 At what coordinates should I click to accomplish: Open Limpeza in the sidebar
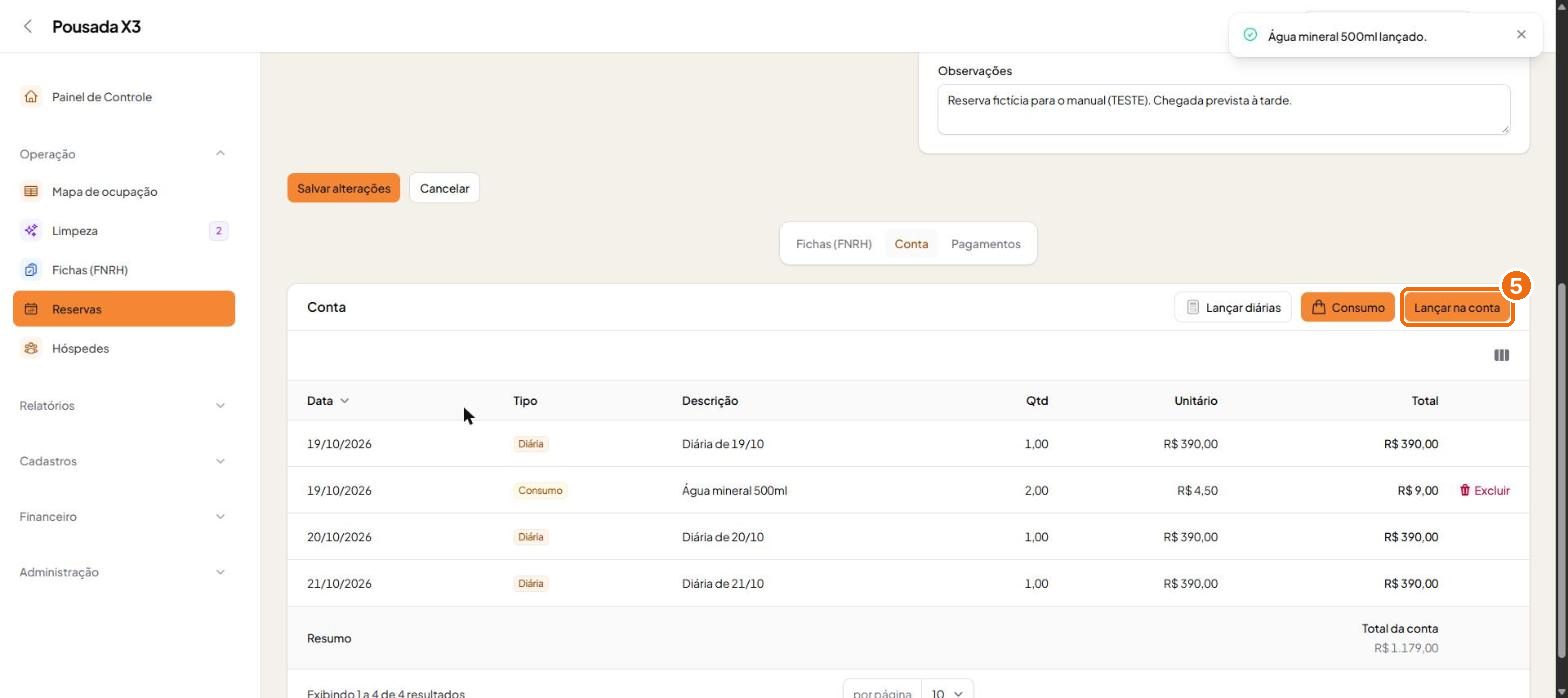(x=124, y=231)
